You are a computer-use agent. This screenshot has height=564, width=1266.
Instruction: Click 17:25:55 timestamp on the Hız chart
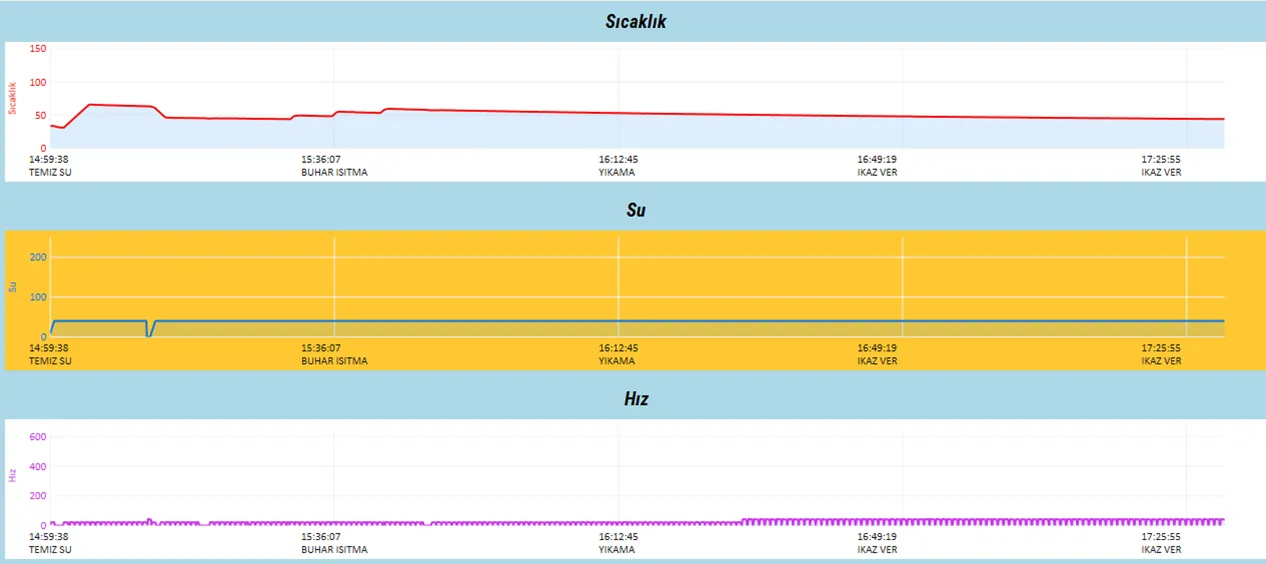pos(1161,536)
